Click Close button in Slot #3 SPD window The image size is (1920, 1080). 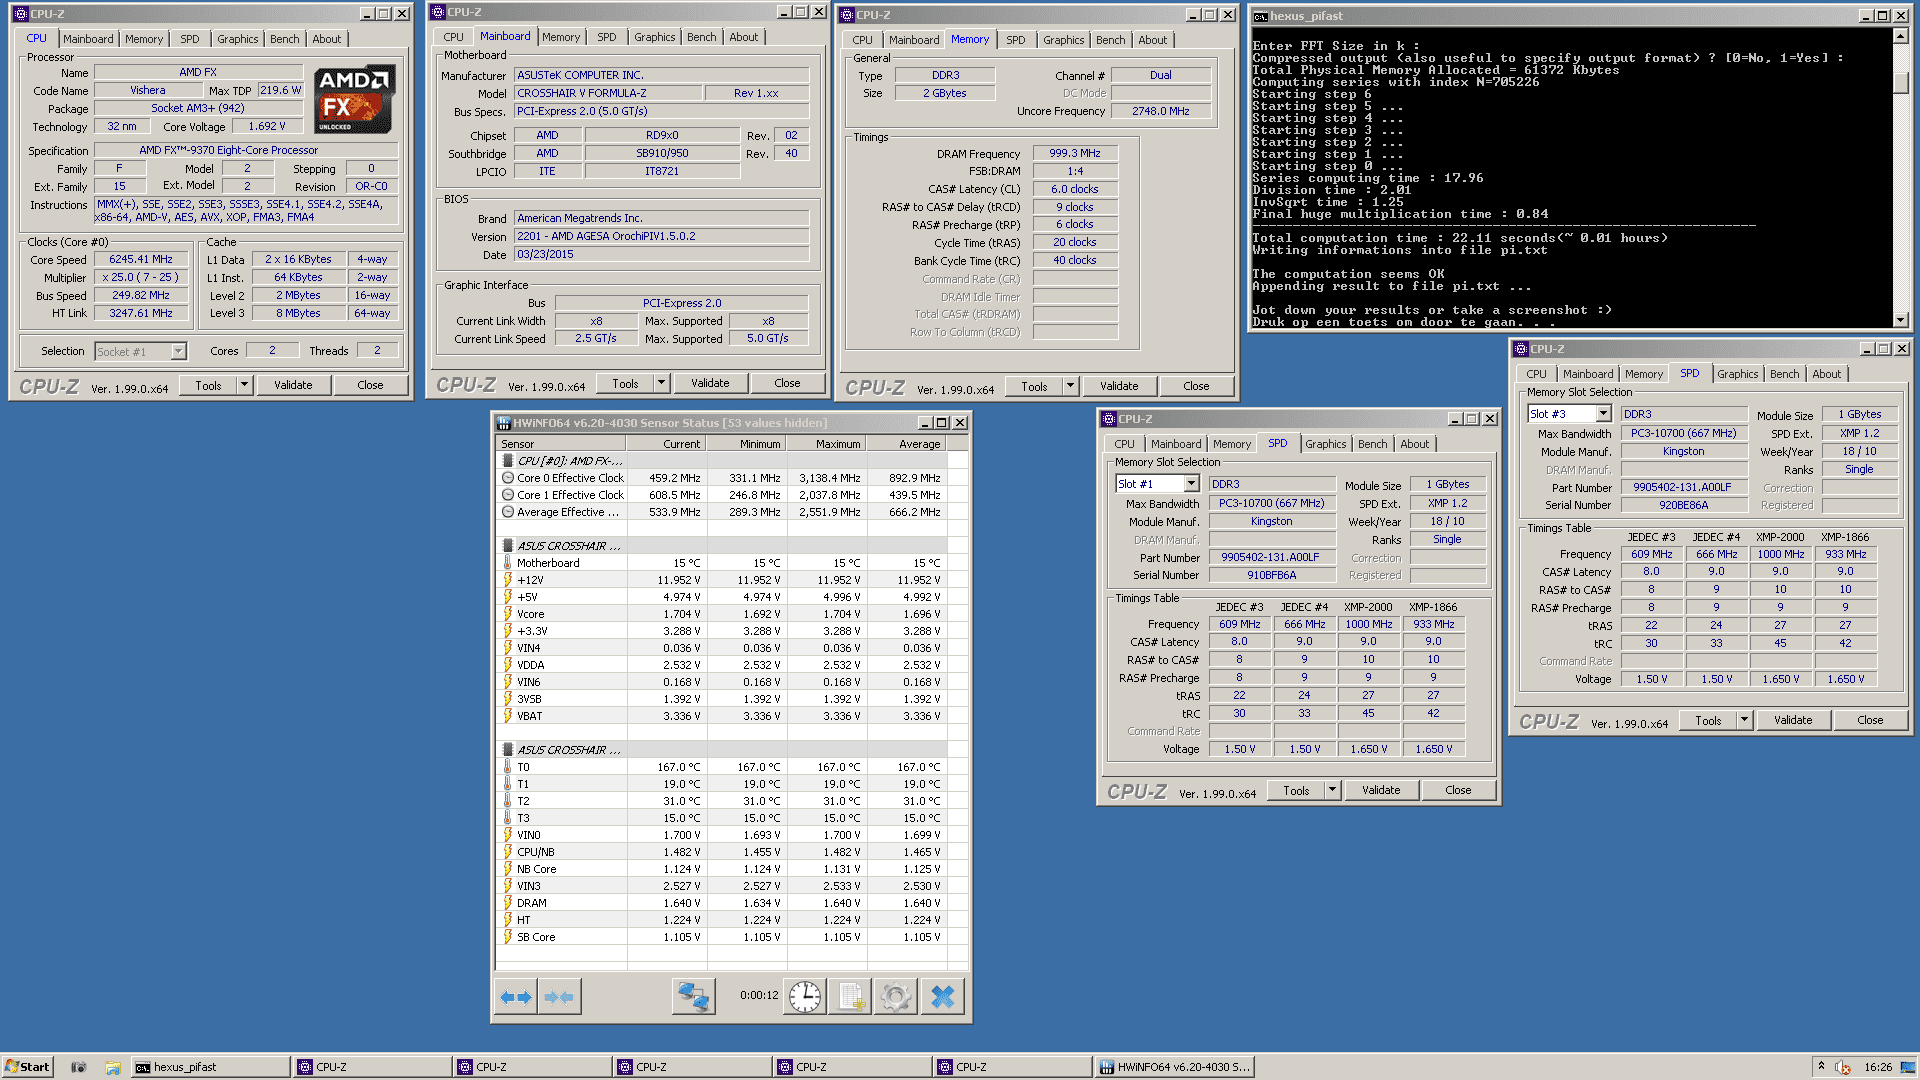tap(1870, 720)
